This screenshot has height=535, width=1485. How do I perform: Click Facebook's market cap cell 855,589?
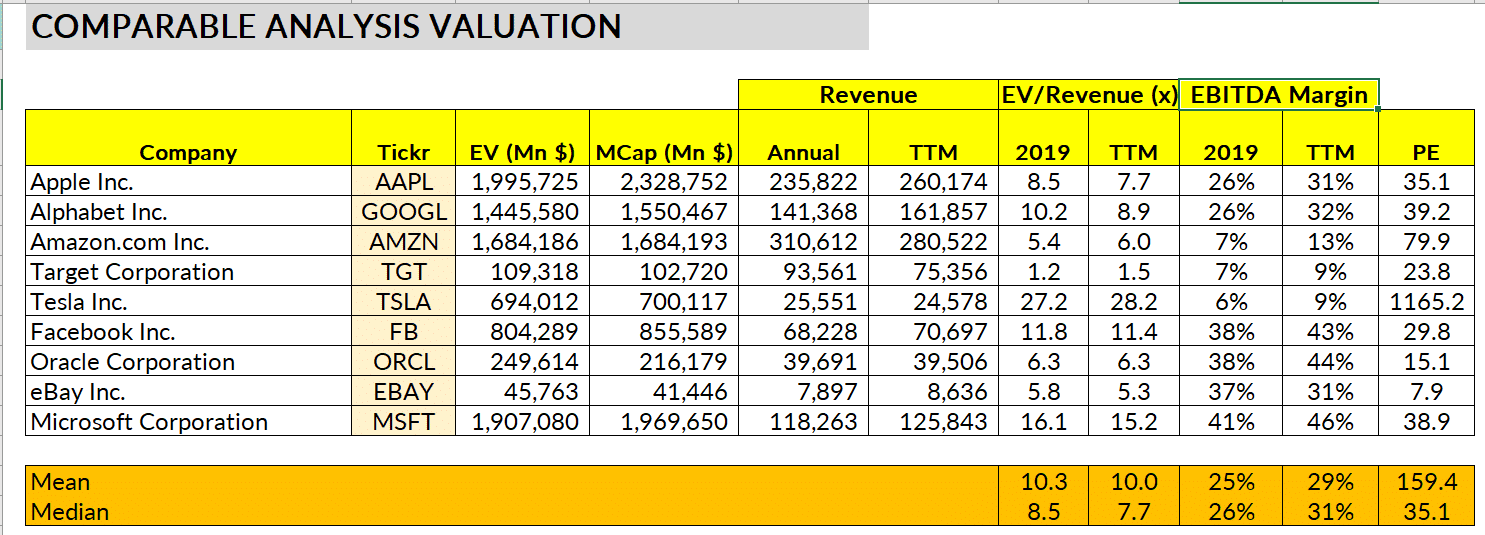(x=664, y=332)
